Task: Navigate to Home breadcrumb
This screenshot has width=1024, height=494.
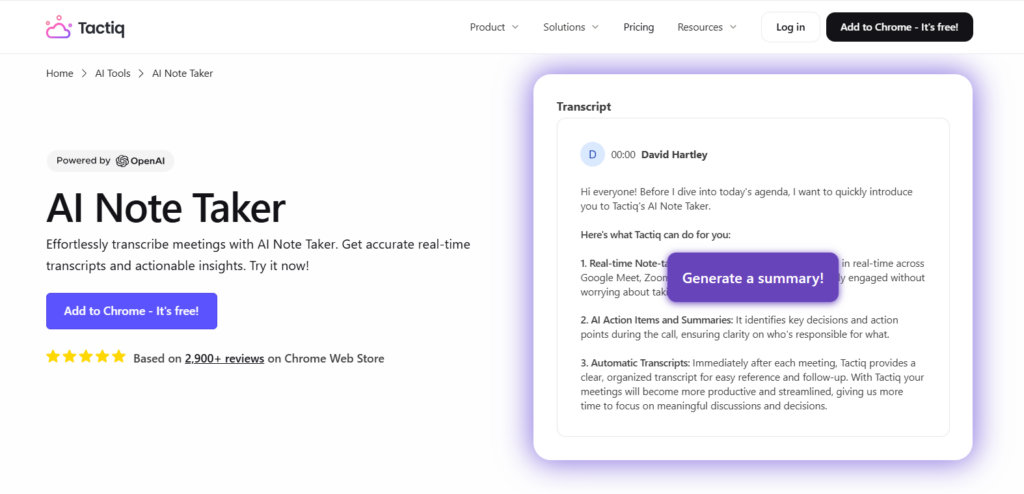Action: pos(60,74)
